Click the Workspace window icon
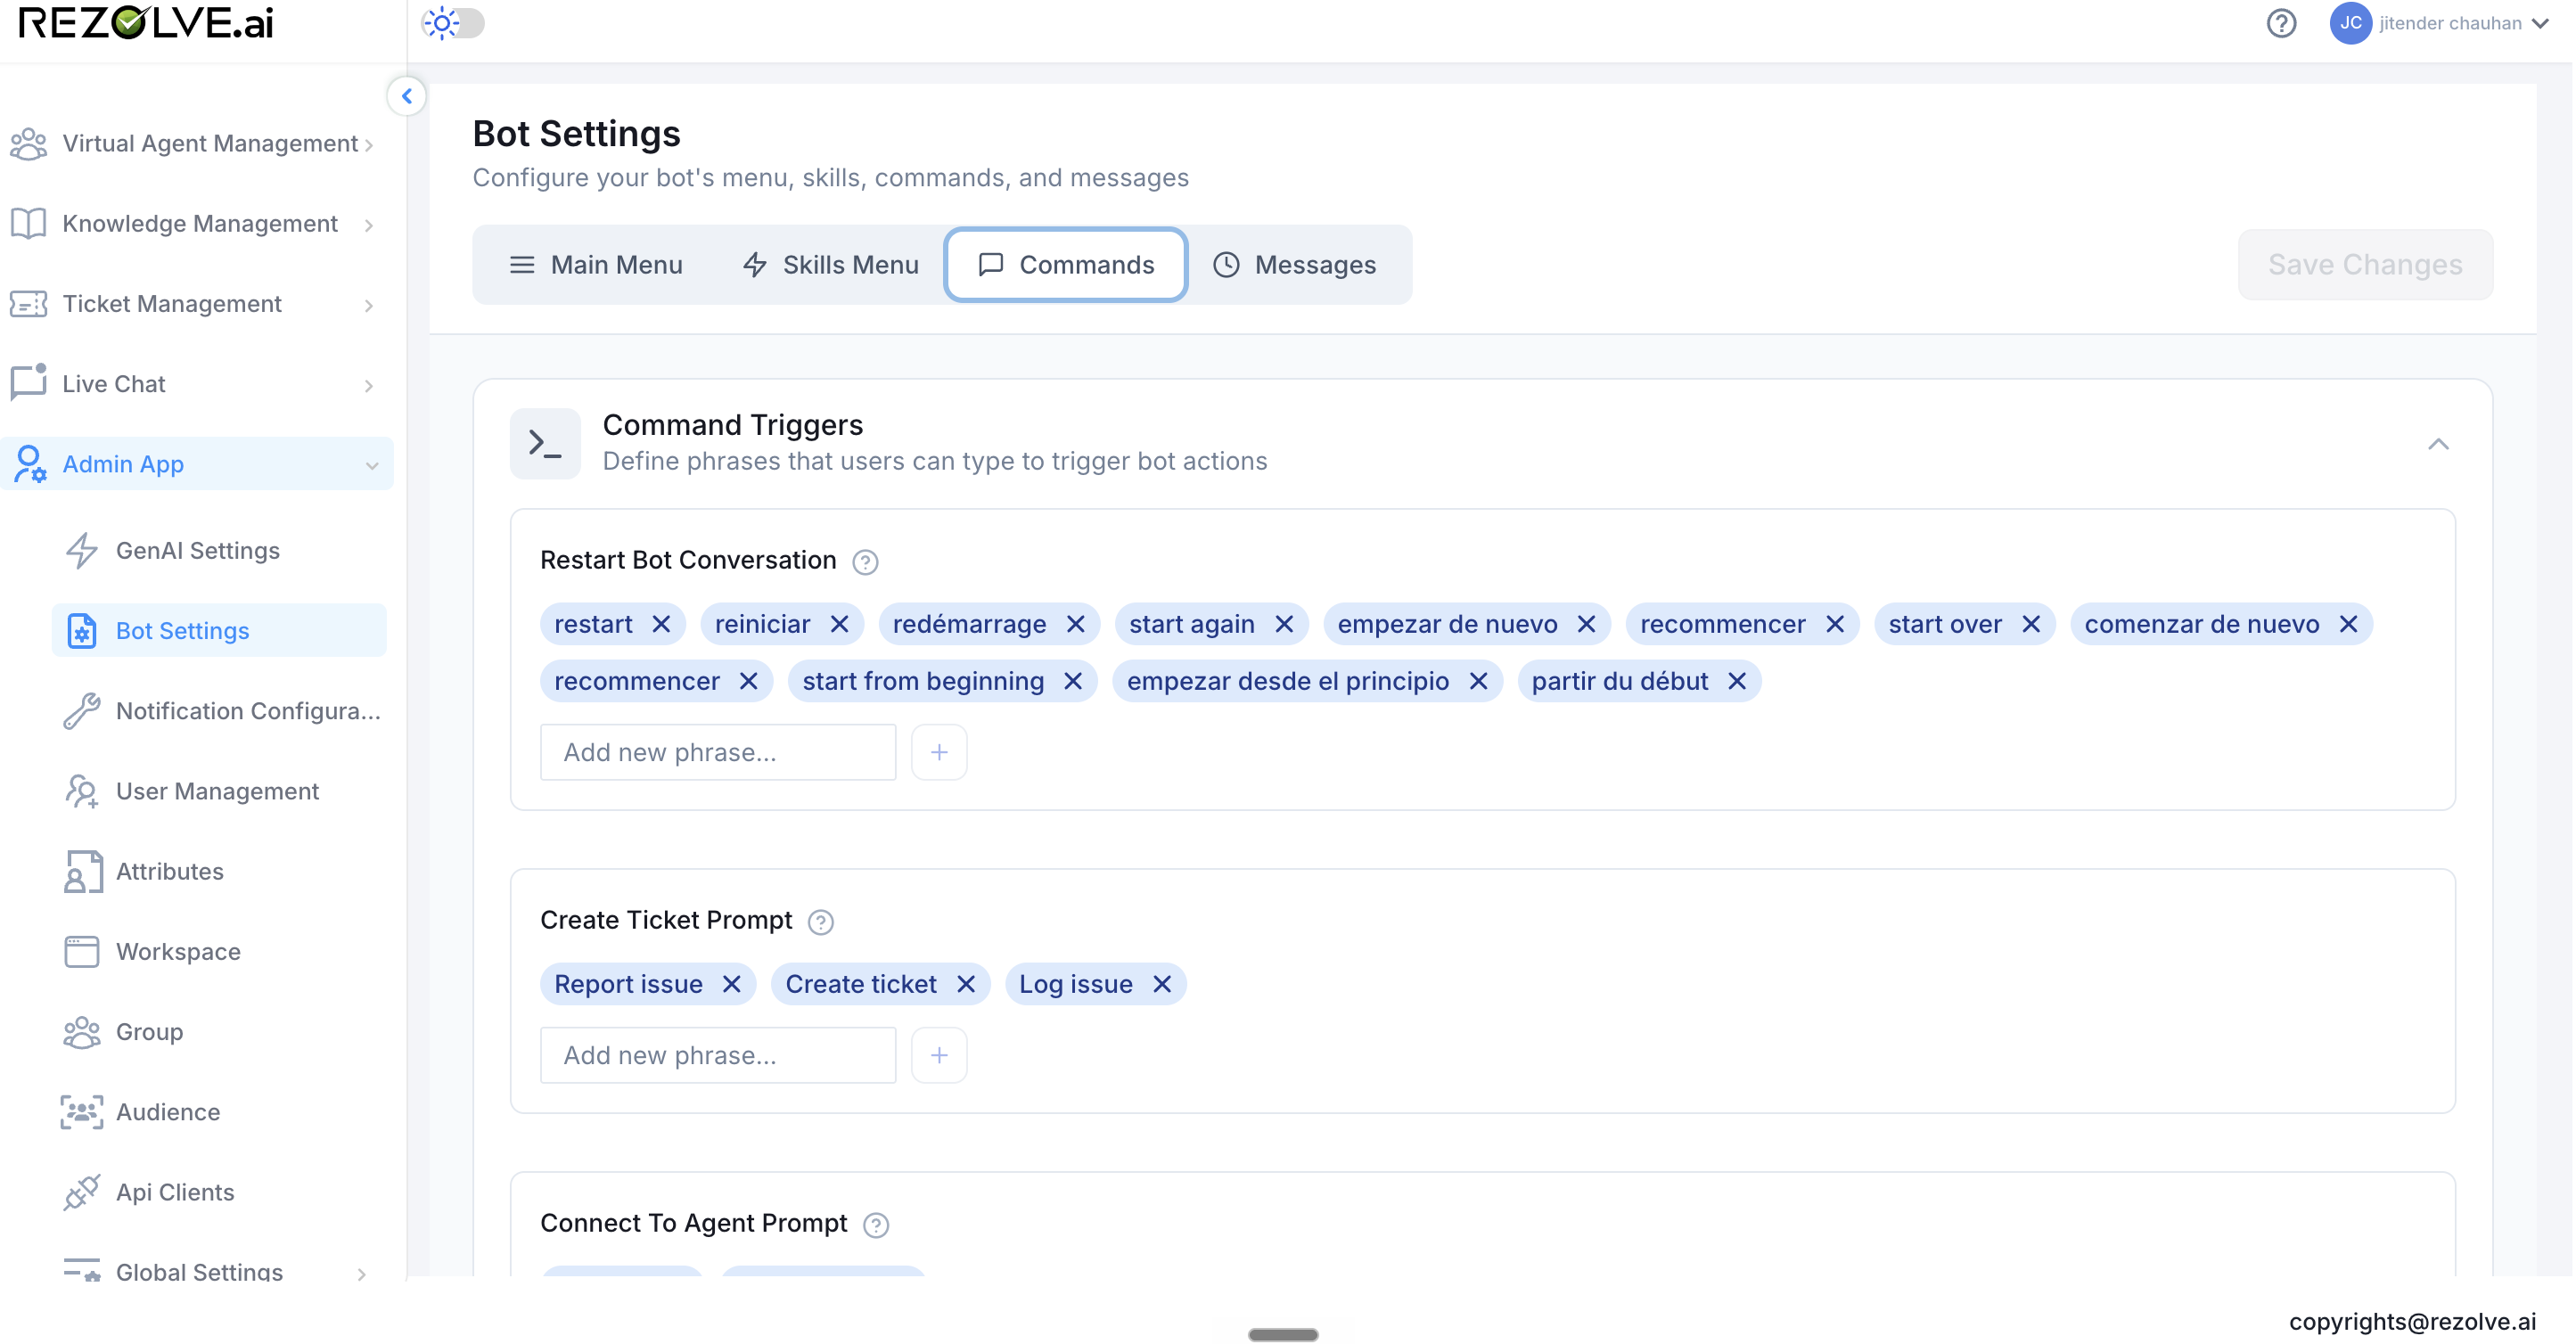 pos(82,951)
